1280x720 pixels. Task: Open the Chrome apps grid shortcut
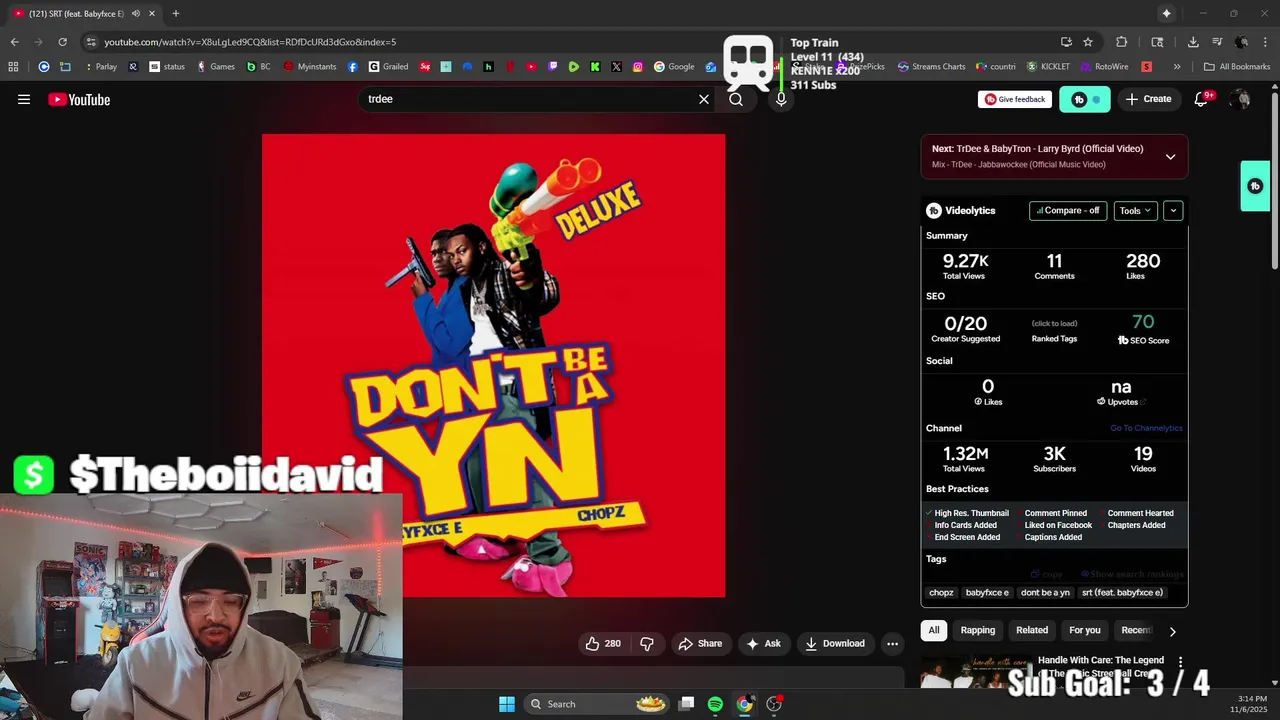point(13,67)
